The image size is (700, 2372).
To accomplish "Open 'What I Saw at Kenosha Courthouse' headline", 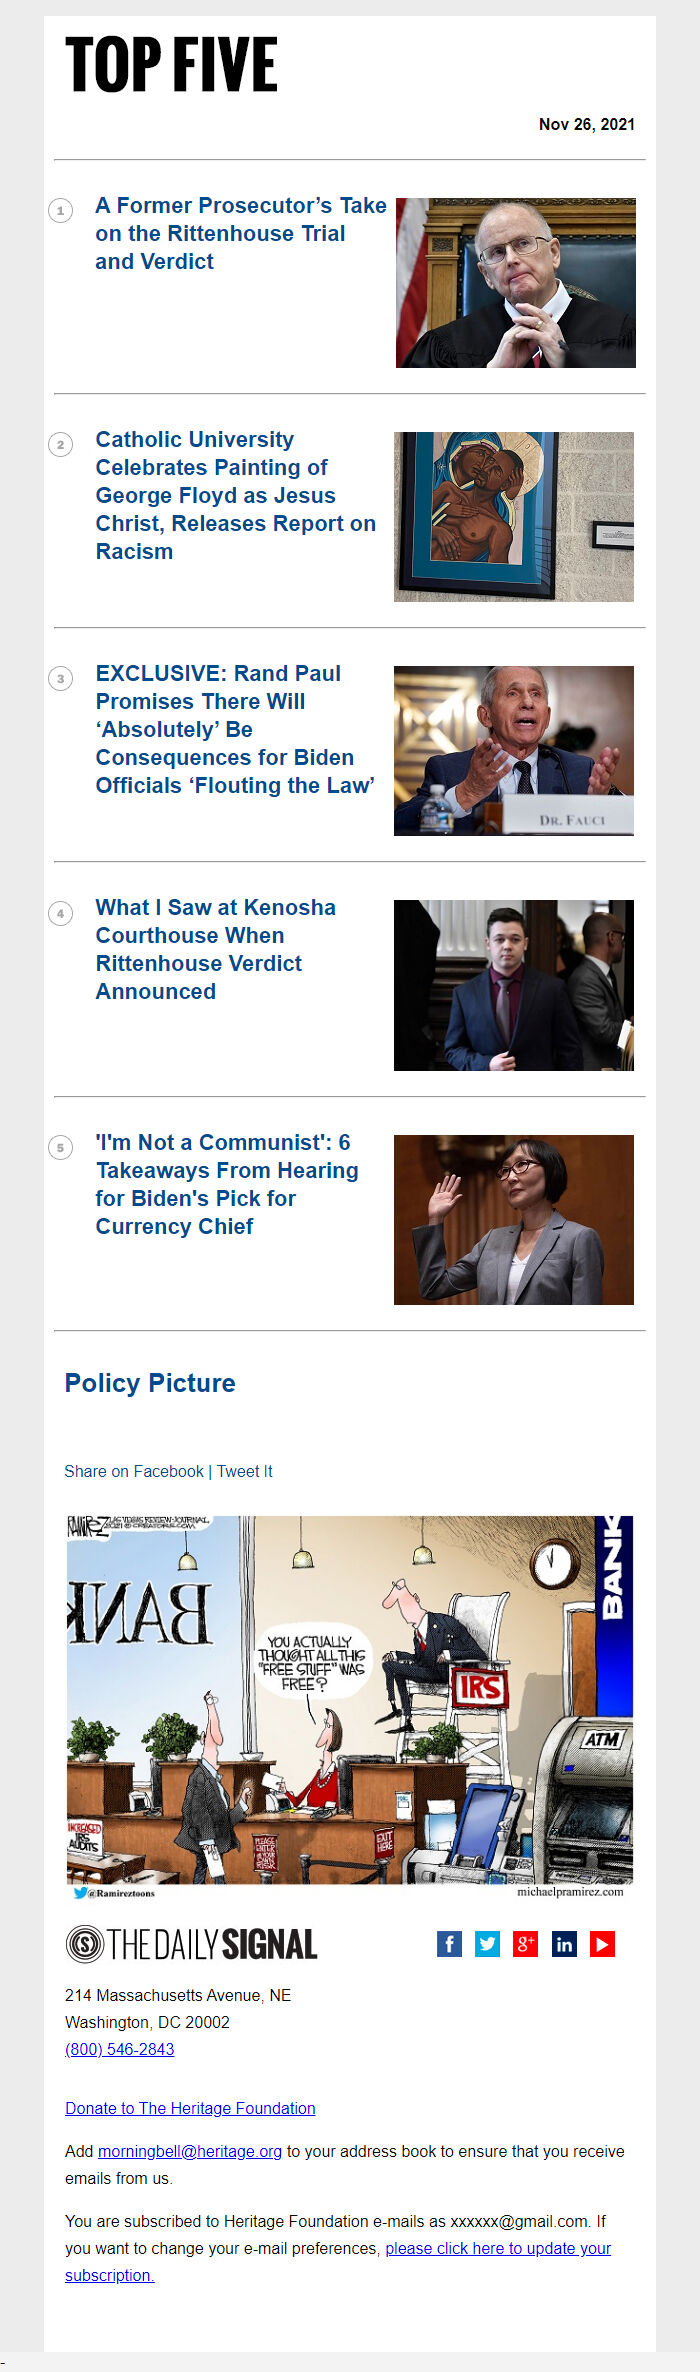I will point(216,949).
